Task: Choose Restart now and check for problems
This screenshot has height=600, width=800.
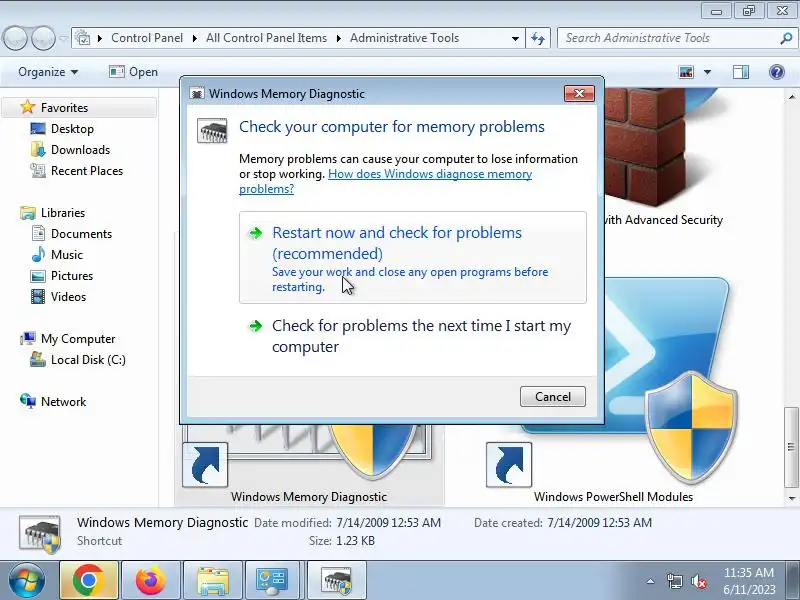Action: pos(412,258)
